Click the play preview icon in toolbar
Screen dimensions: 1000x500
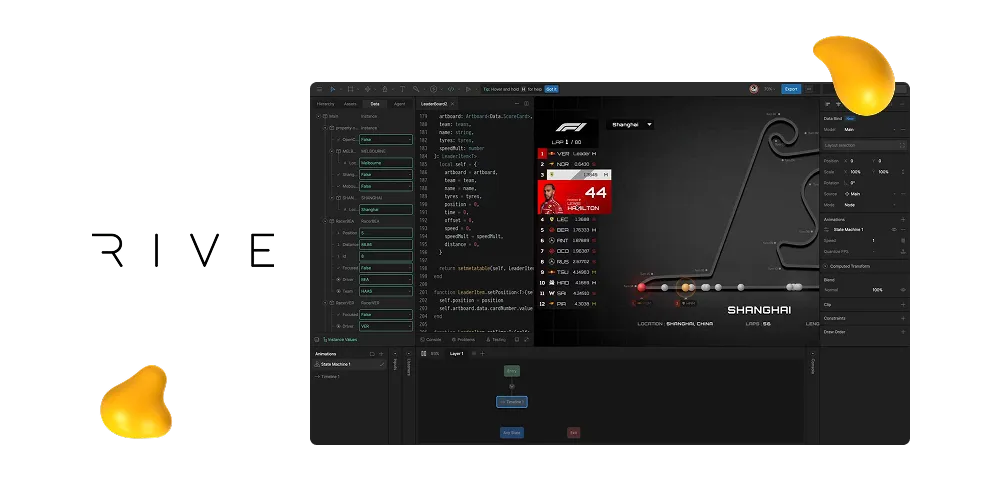(x=468, y=89)
